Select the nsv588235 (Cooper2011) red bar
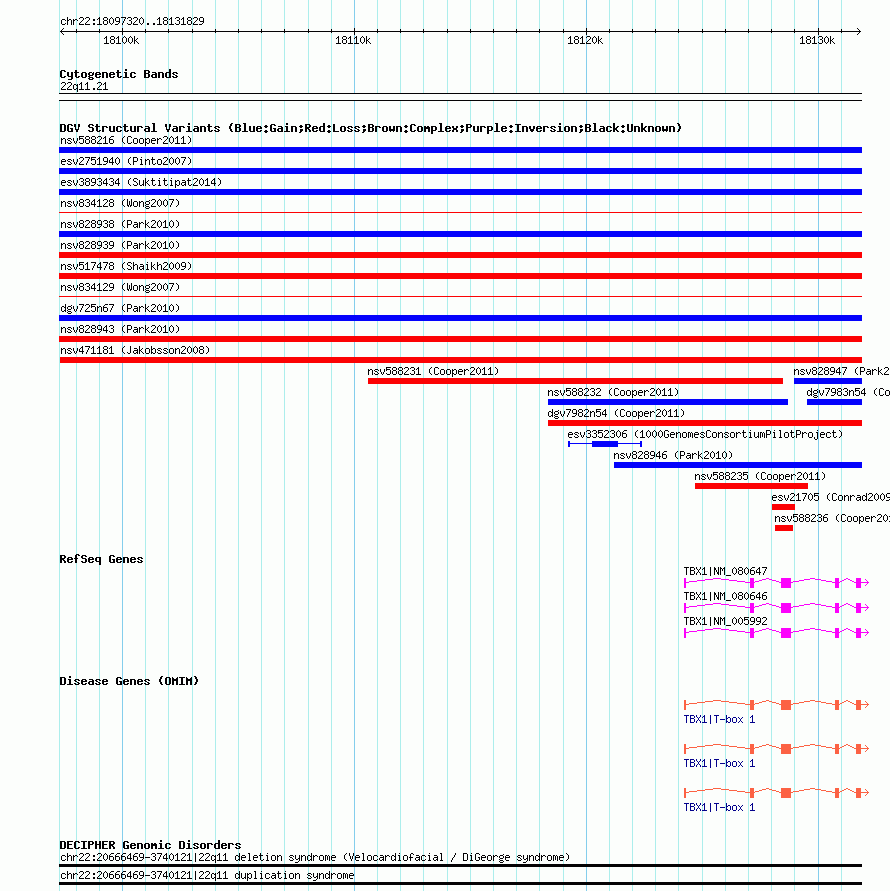The height and width of the screenshot is (891, 890). pyautogui.click(x=751, y=486)
